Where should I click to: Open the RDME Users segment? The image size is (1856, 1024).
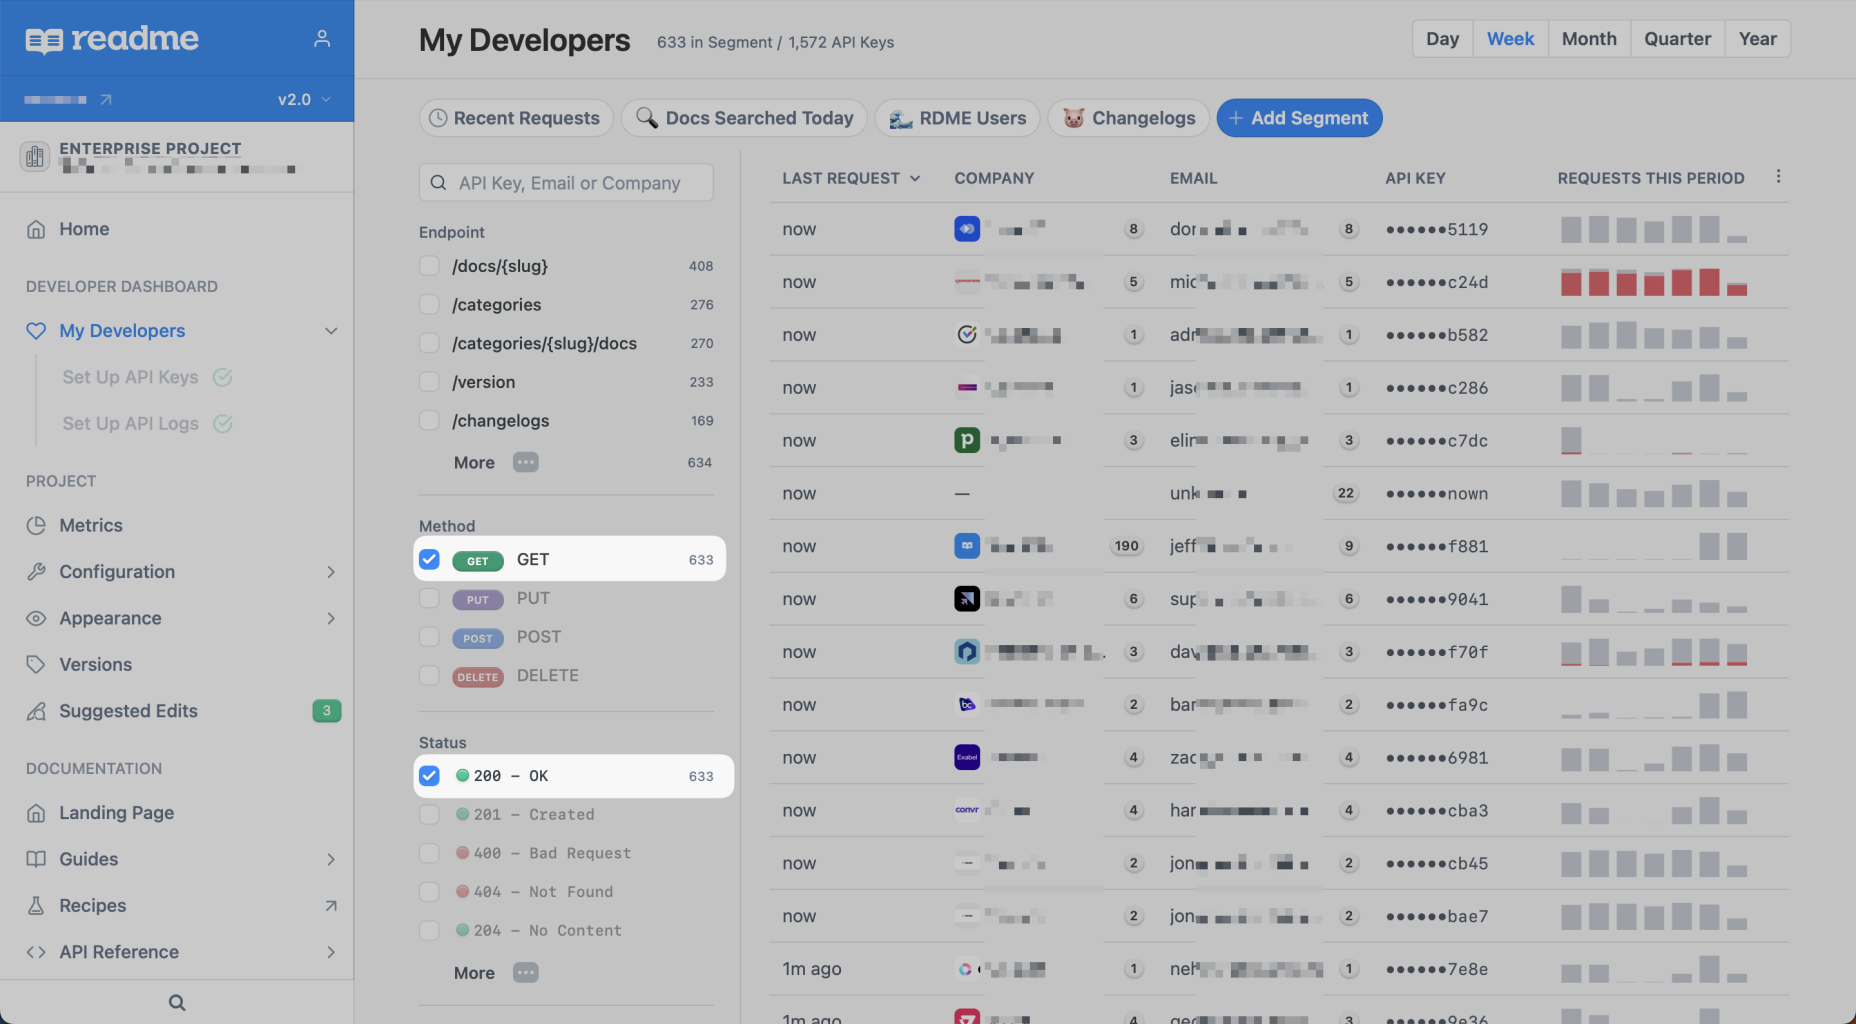(x=957, y=118)
